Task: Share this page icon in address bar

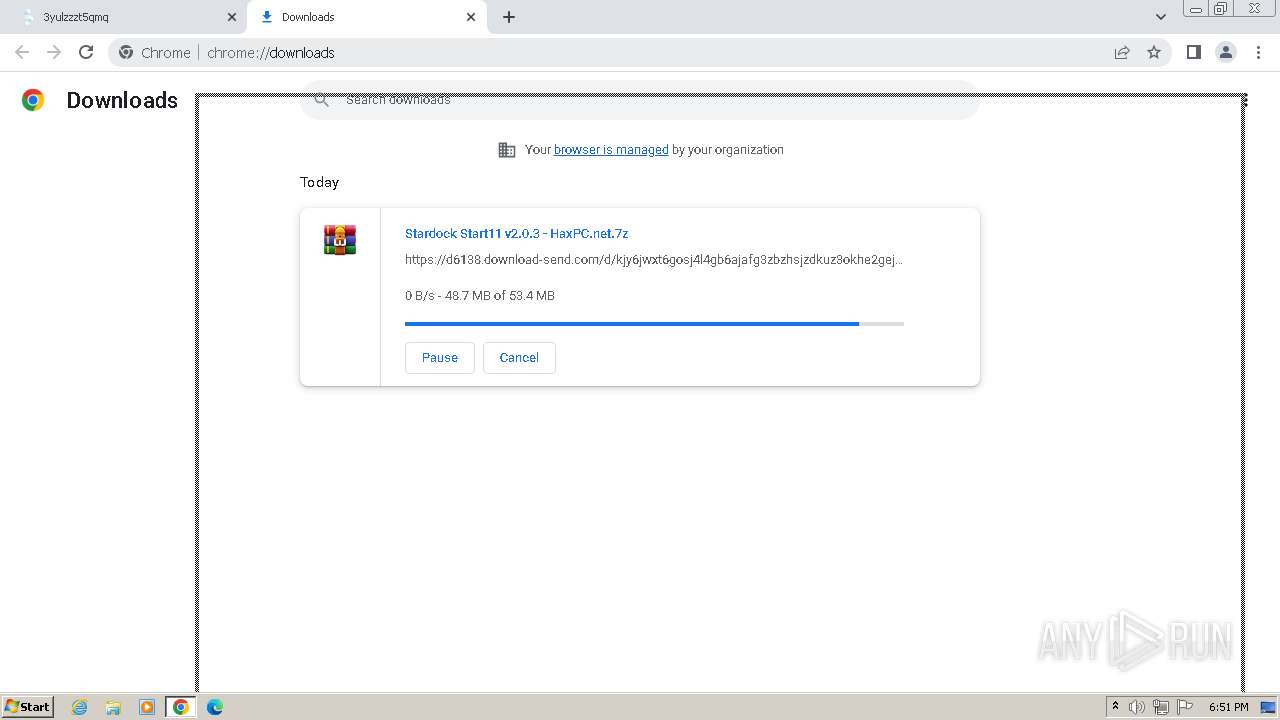Action: click(x=1122, y=52)
